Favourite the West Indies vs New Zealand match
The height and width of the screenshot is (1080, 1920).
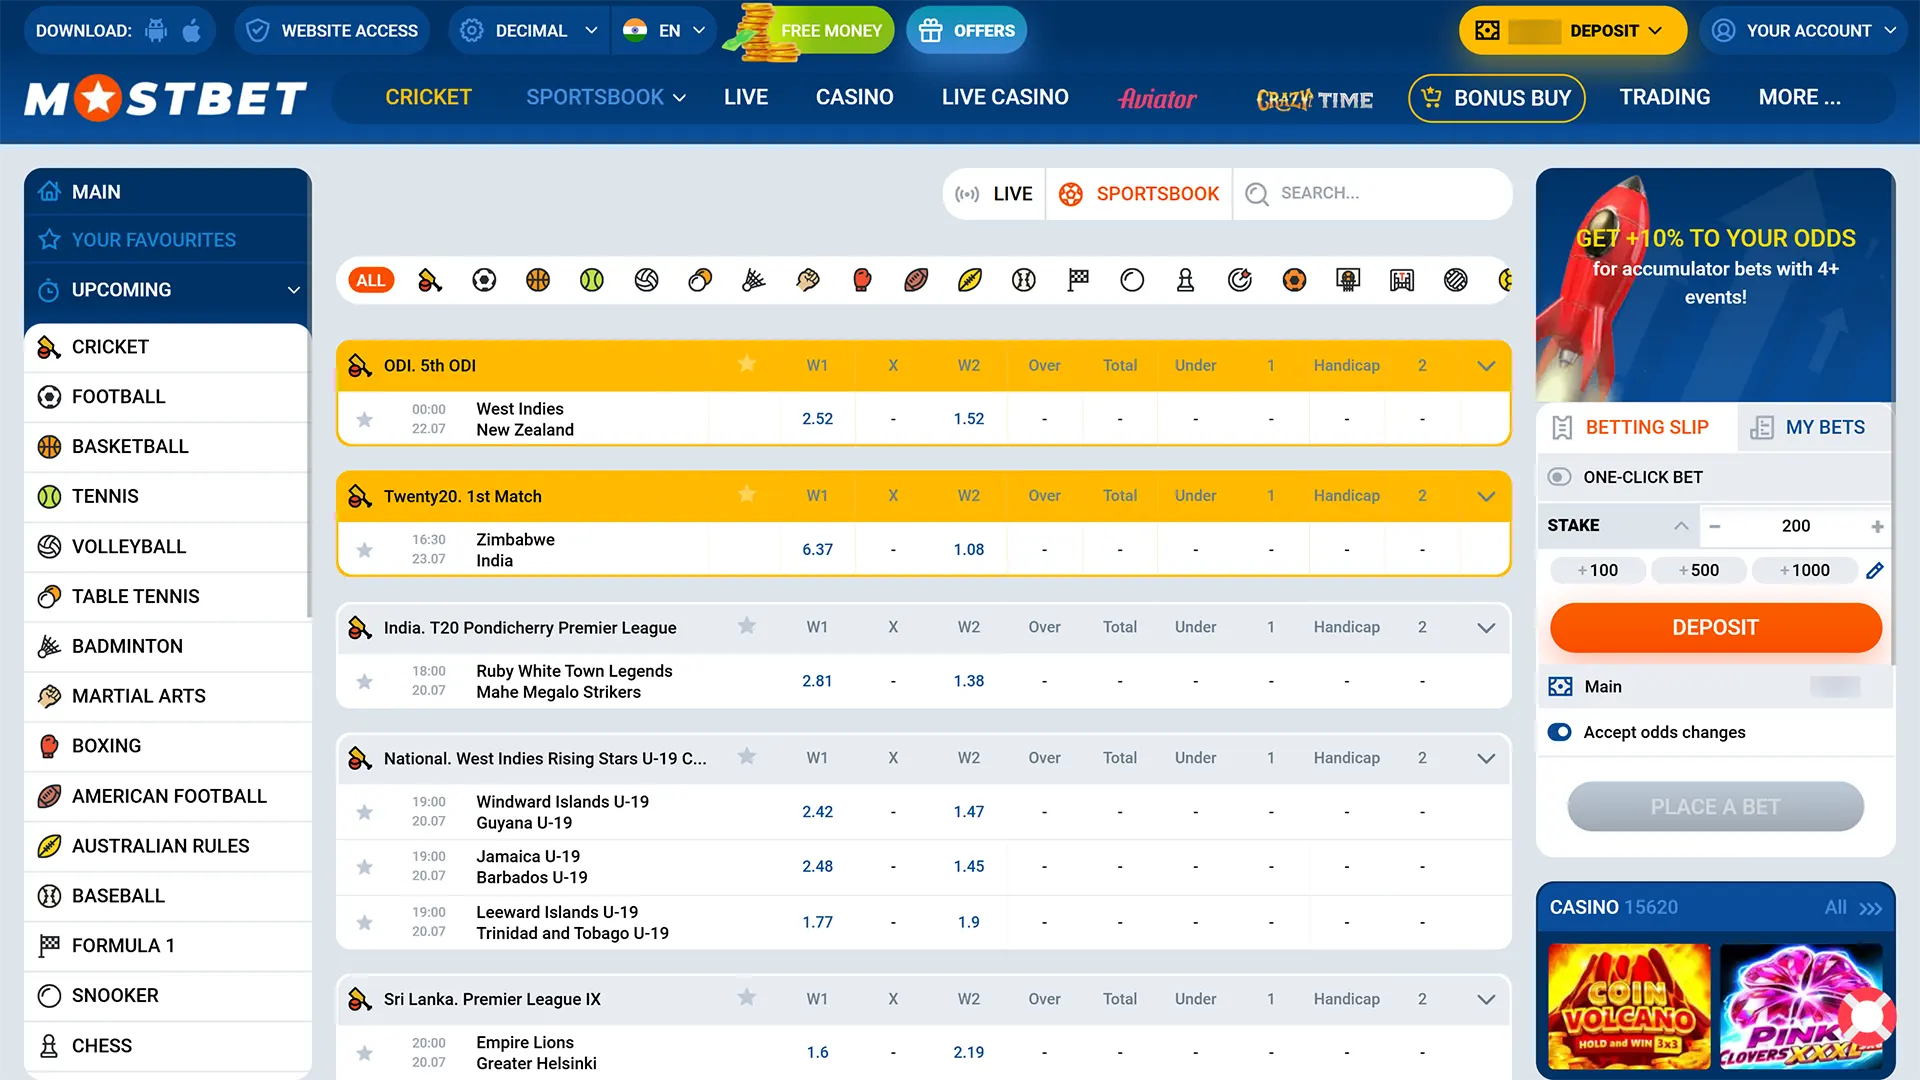pos(365,419)
